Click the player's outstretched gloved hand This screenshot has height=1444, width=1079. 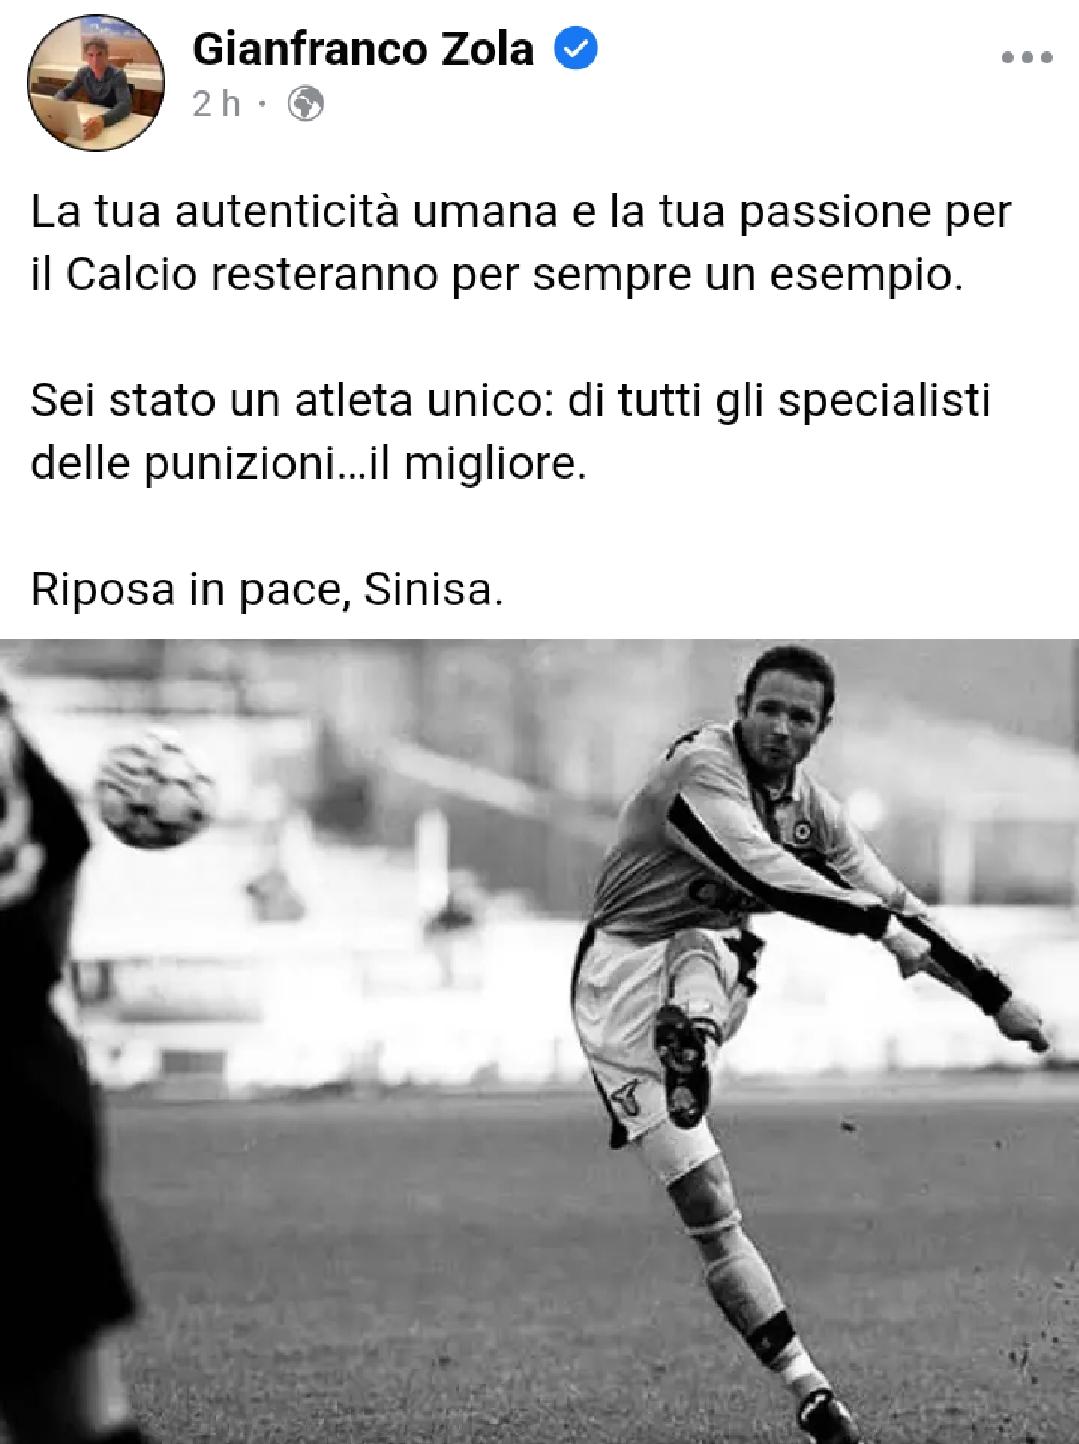[1022, 1021]
